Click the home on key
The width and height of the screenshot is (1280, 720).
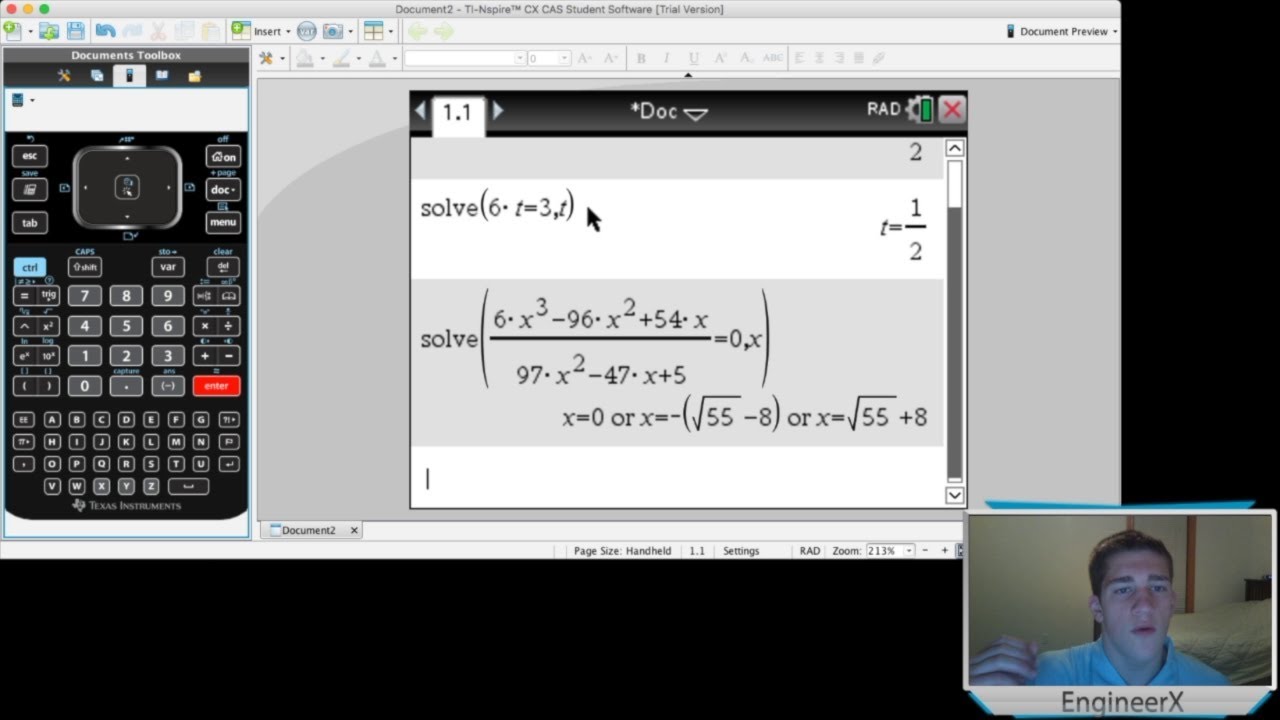pos(223,156)
